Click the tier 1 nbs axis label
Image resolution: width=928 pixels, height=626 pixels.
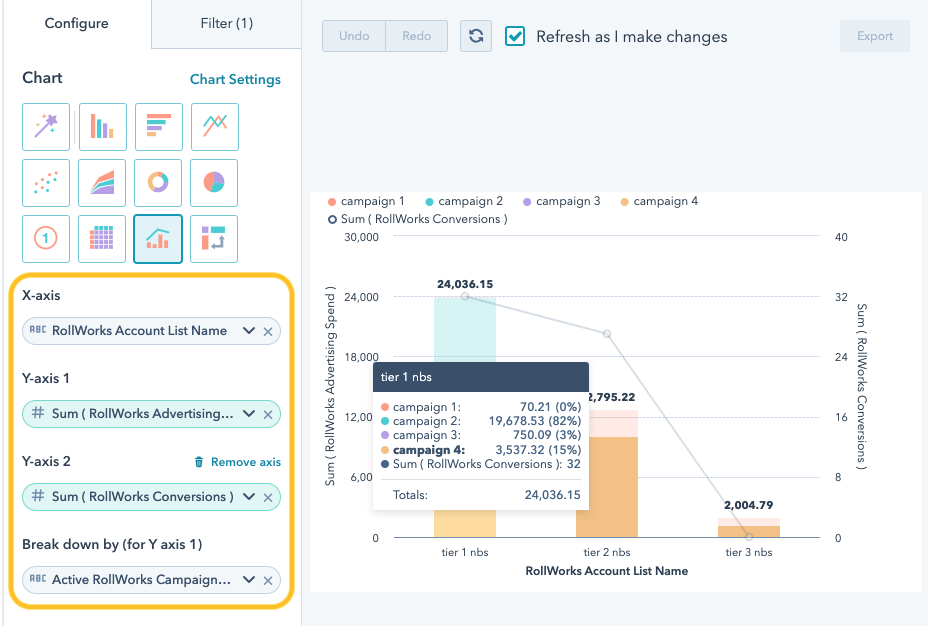tap(465, 553)
